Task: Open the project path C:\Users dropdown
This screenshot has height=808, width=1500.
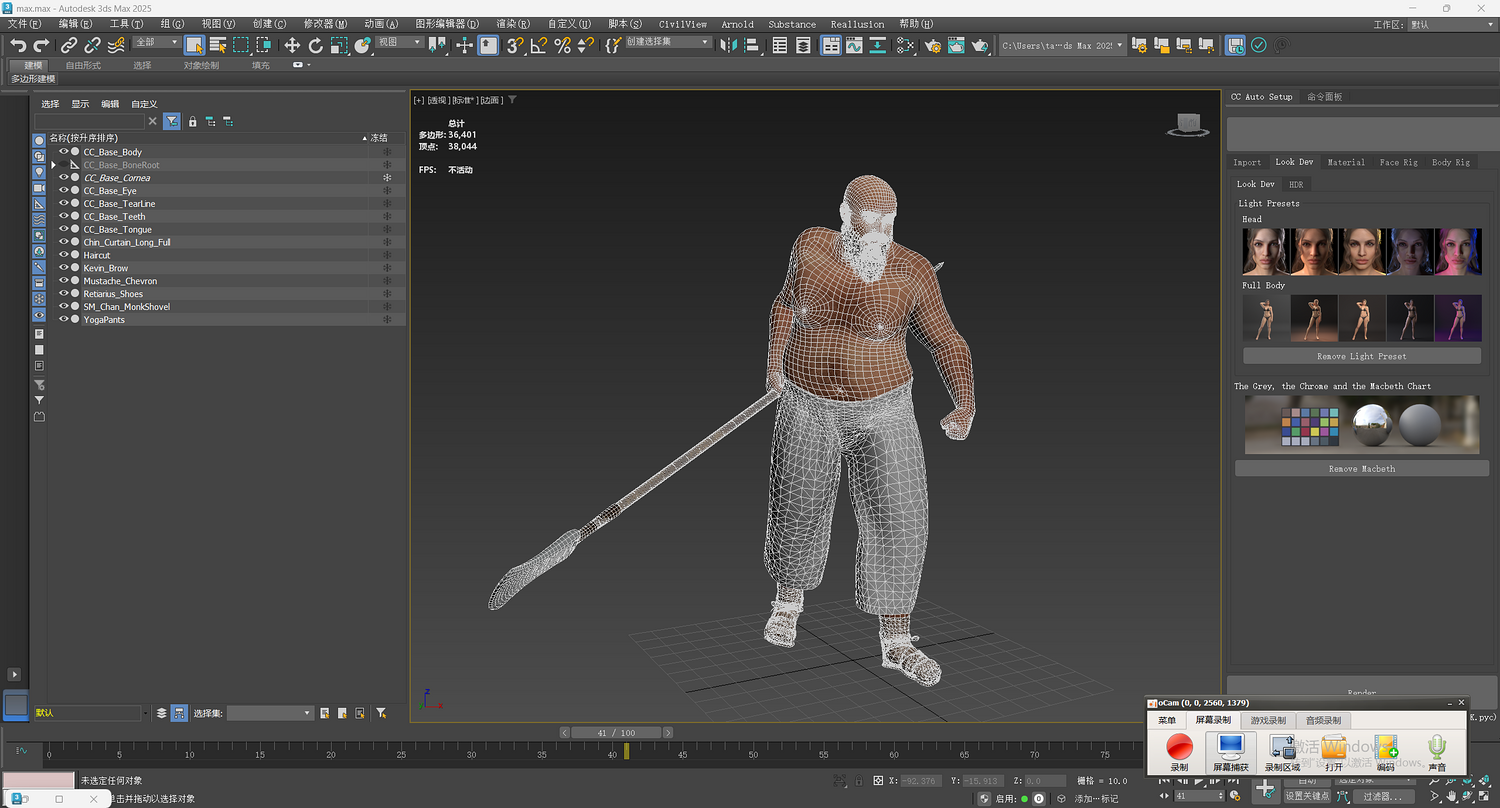Action: pos(1063,45)
